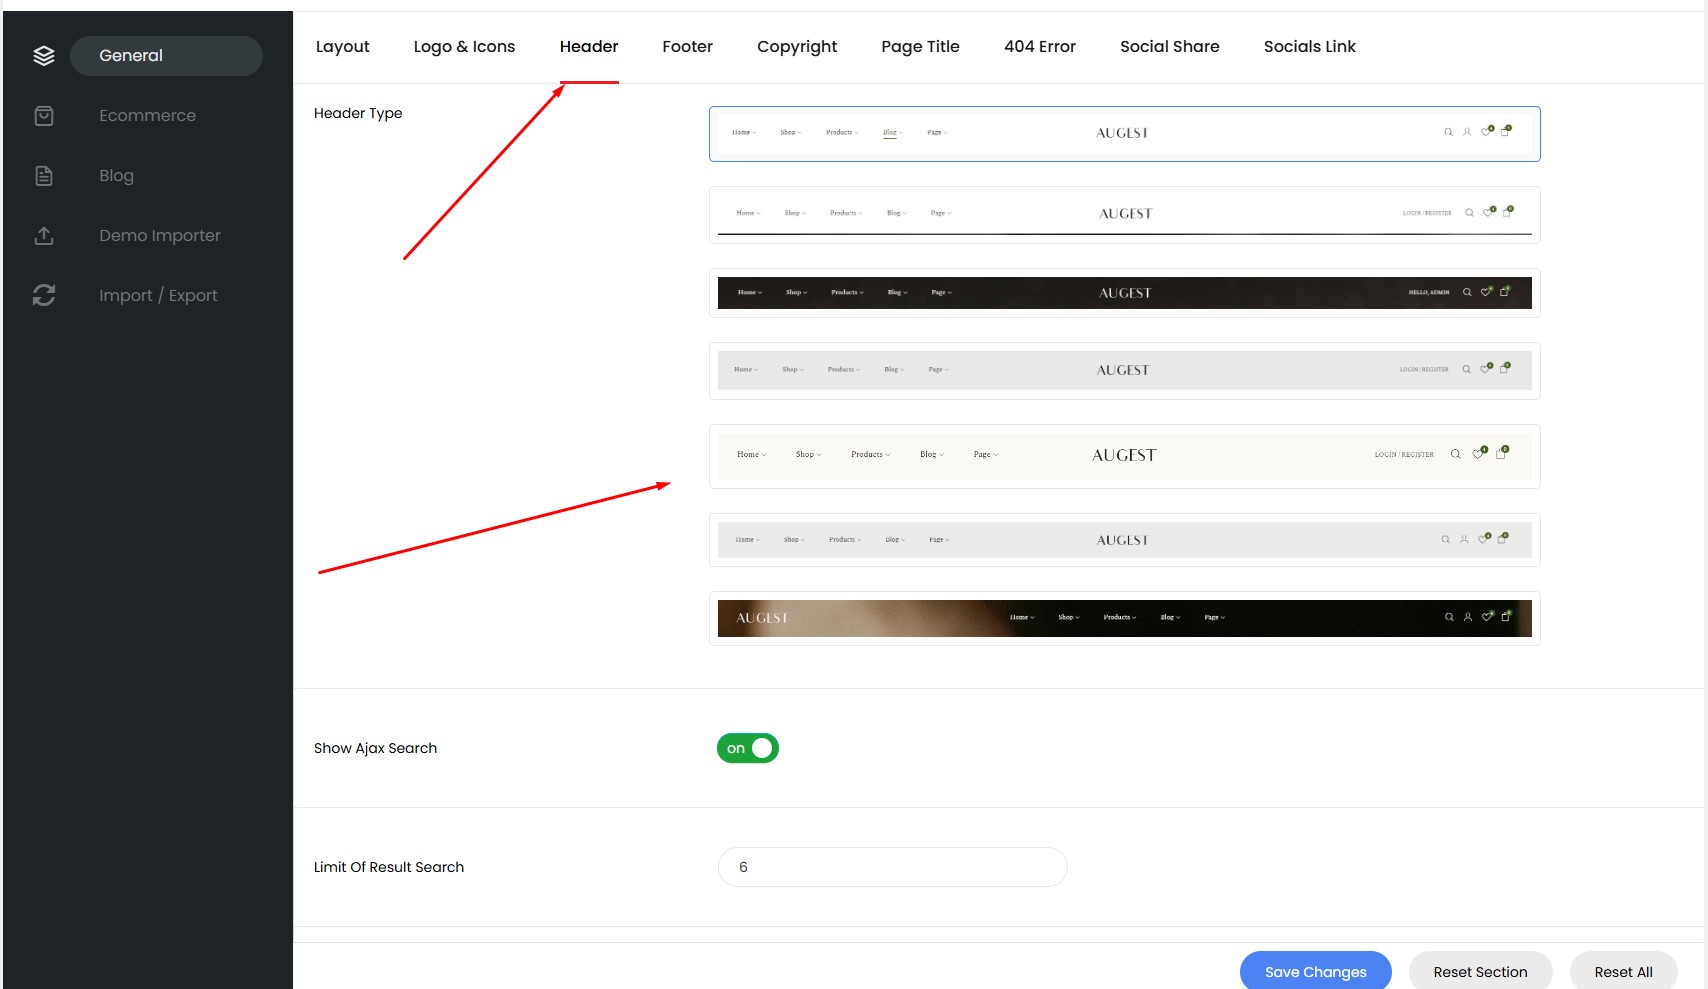1708x989 pixels.
Task: Click the Demo Importer upload icon
Action: point(44,236)
